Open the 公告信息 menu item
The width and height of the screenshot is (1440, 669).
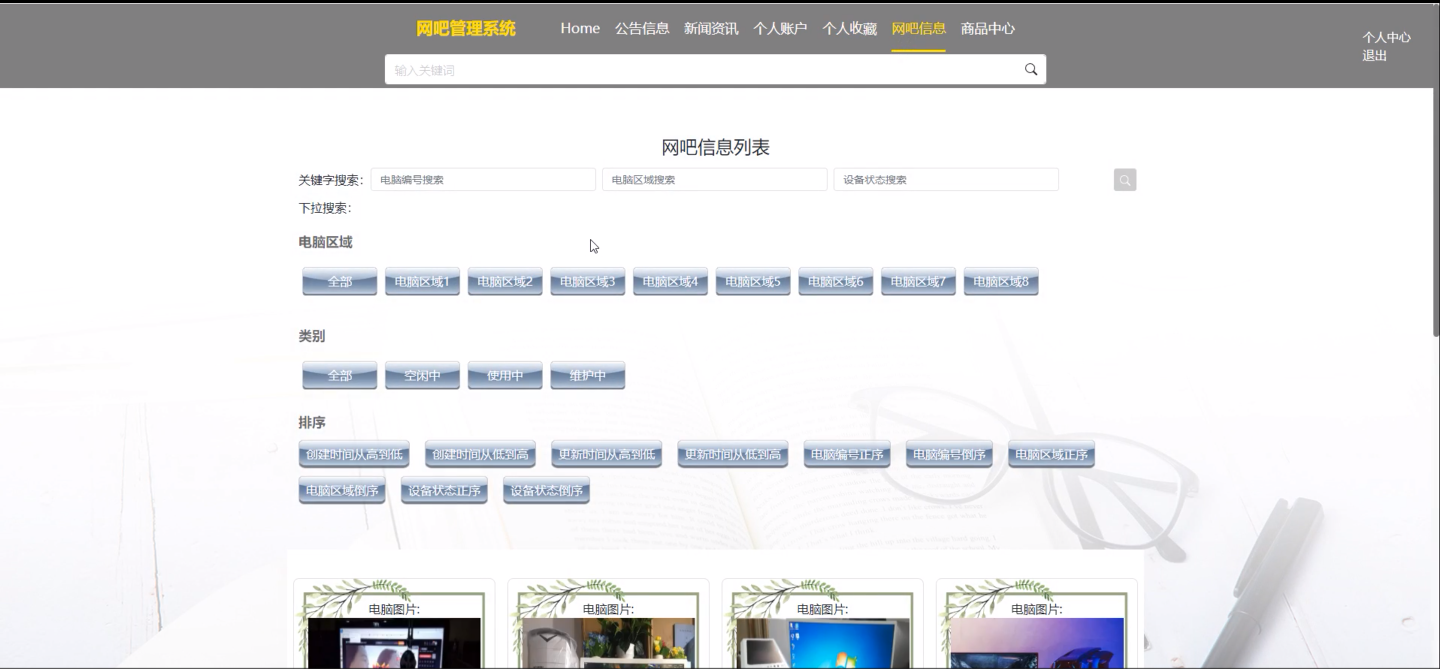click(642, 29)
